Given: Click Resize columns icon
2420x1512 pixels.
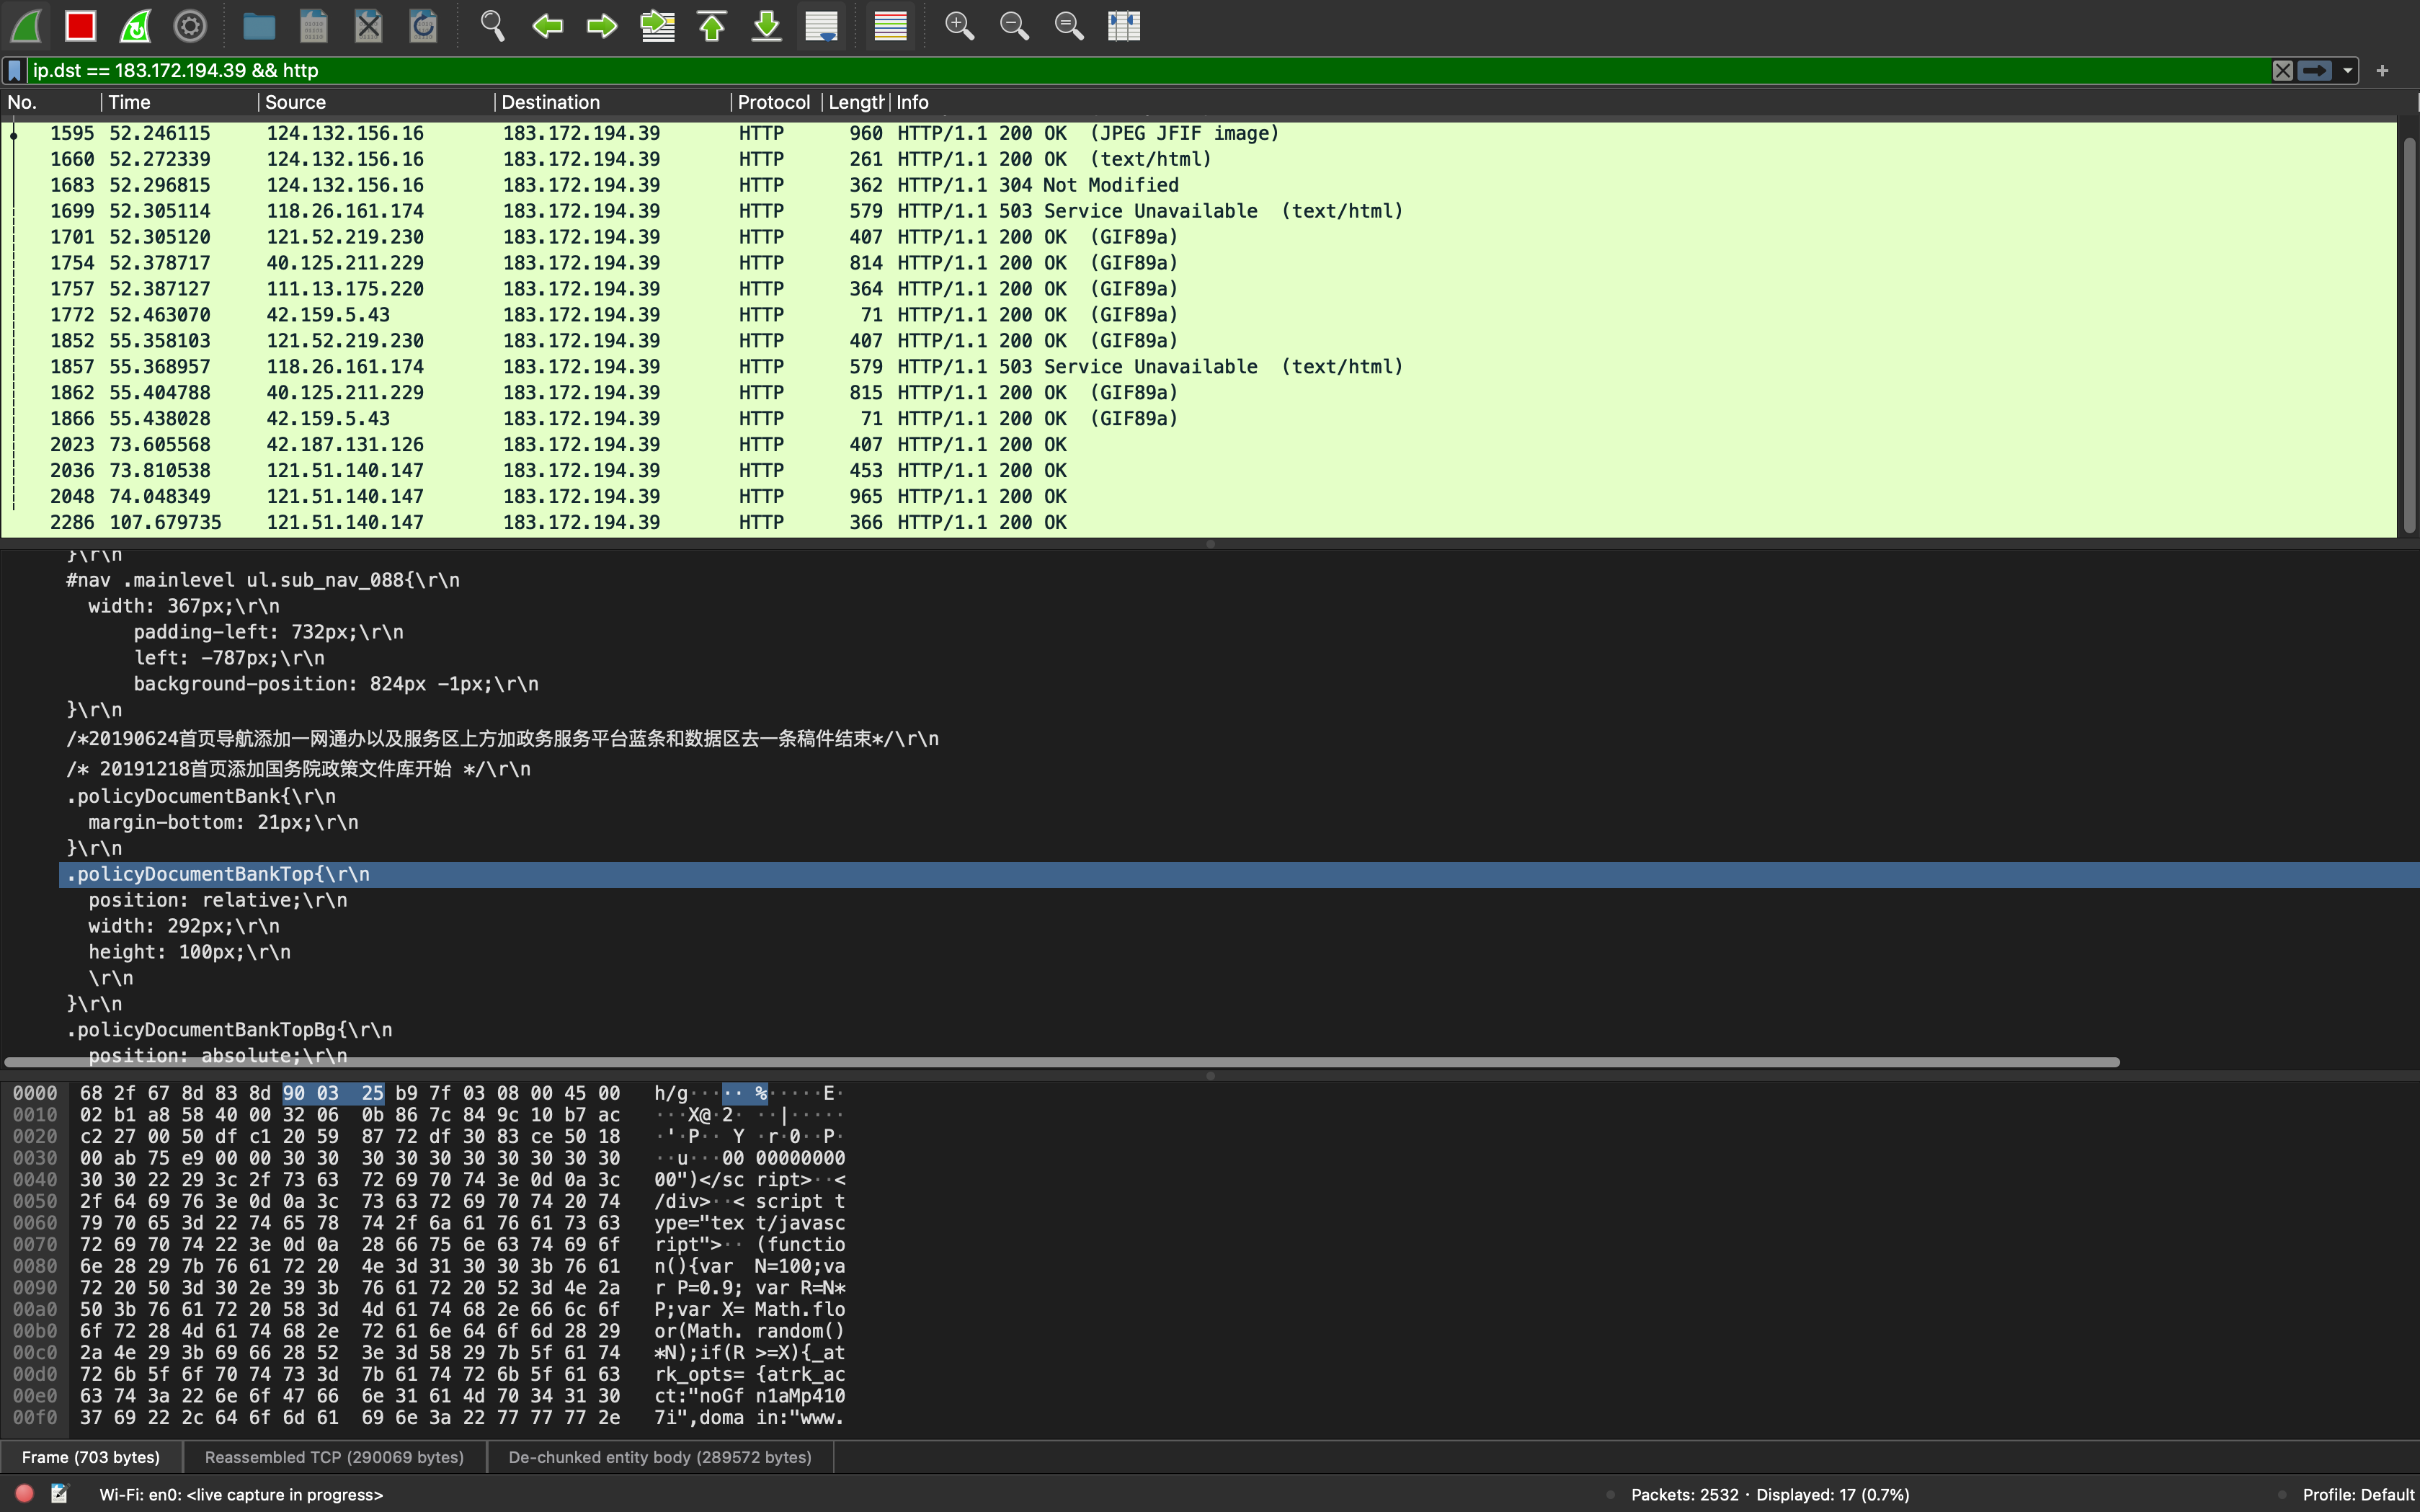Looking at the screenshot, I should (x=1124, y=26).
